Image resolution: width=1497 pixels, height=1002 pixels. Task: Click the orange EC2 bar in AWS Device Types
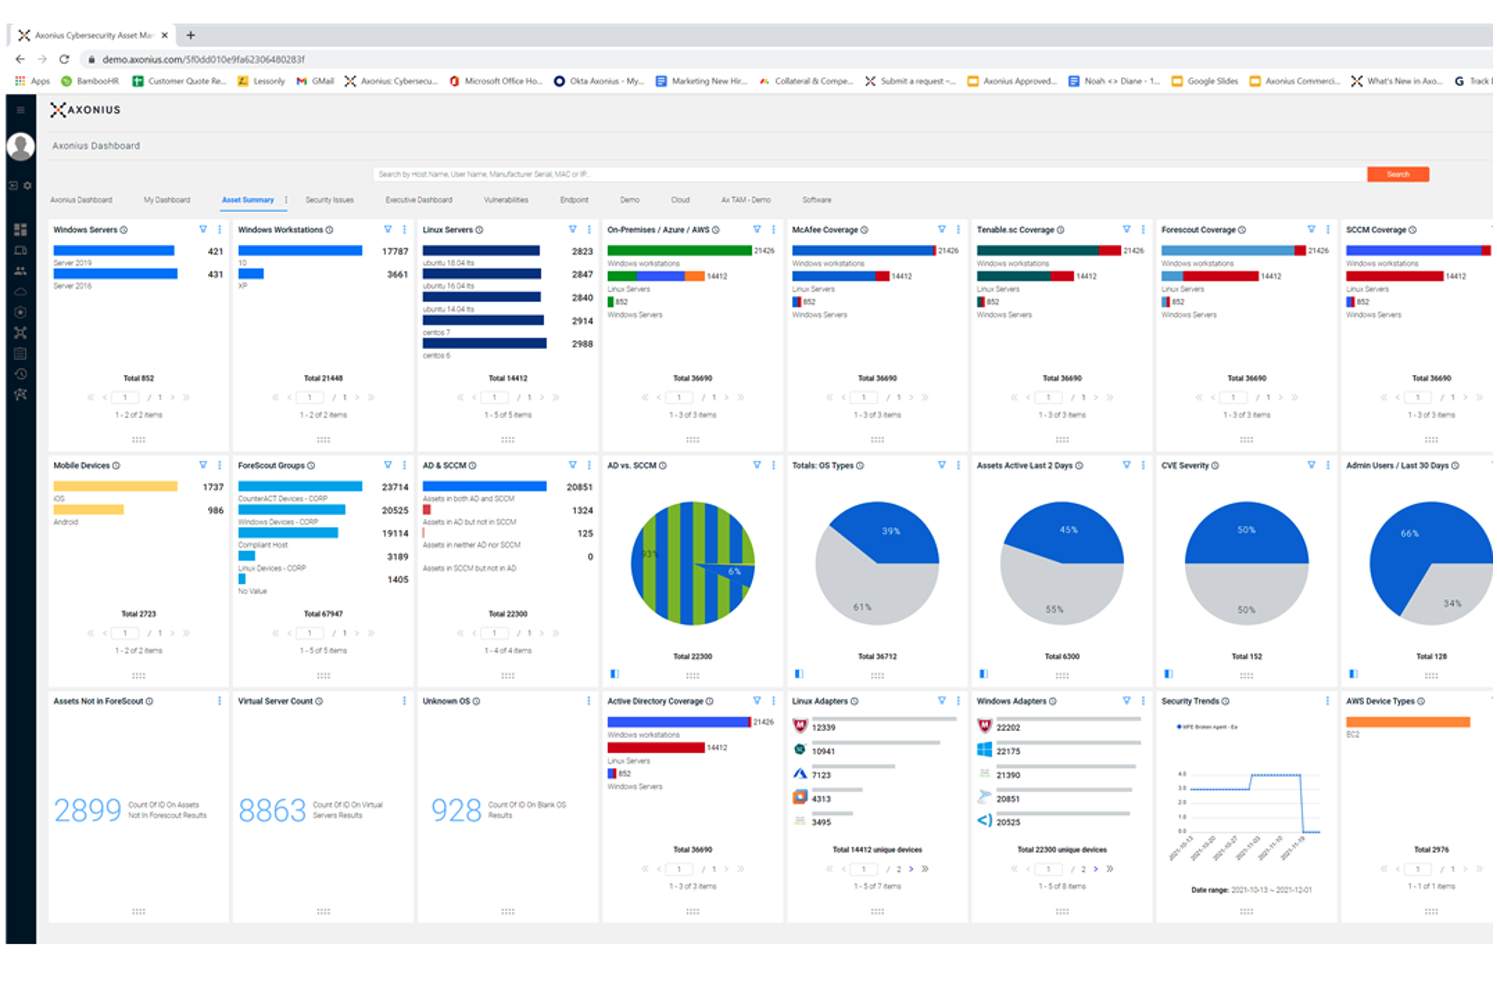pos(1410,722)
